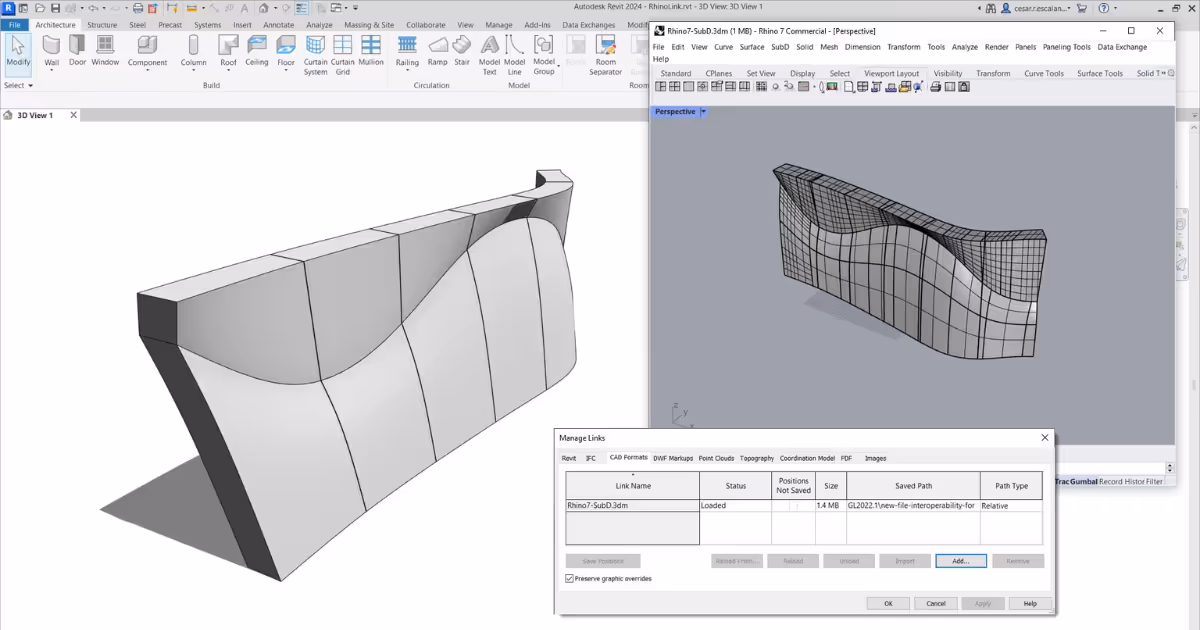
Task: Choose the Curtain System tool
Action: tap(316, 55)
